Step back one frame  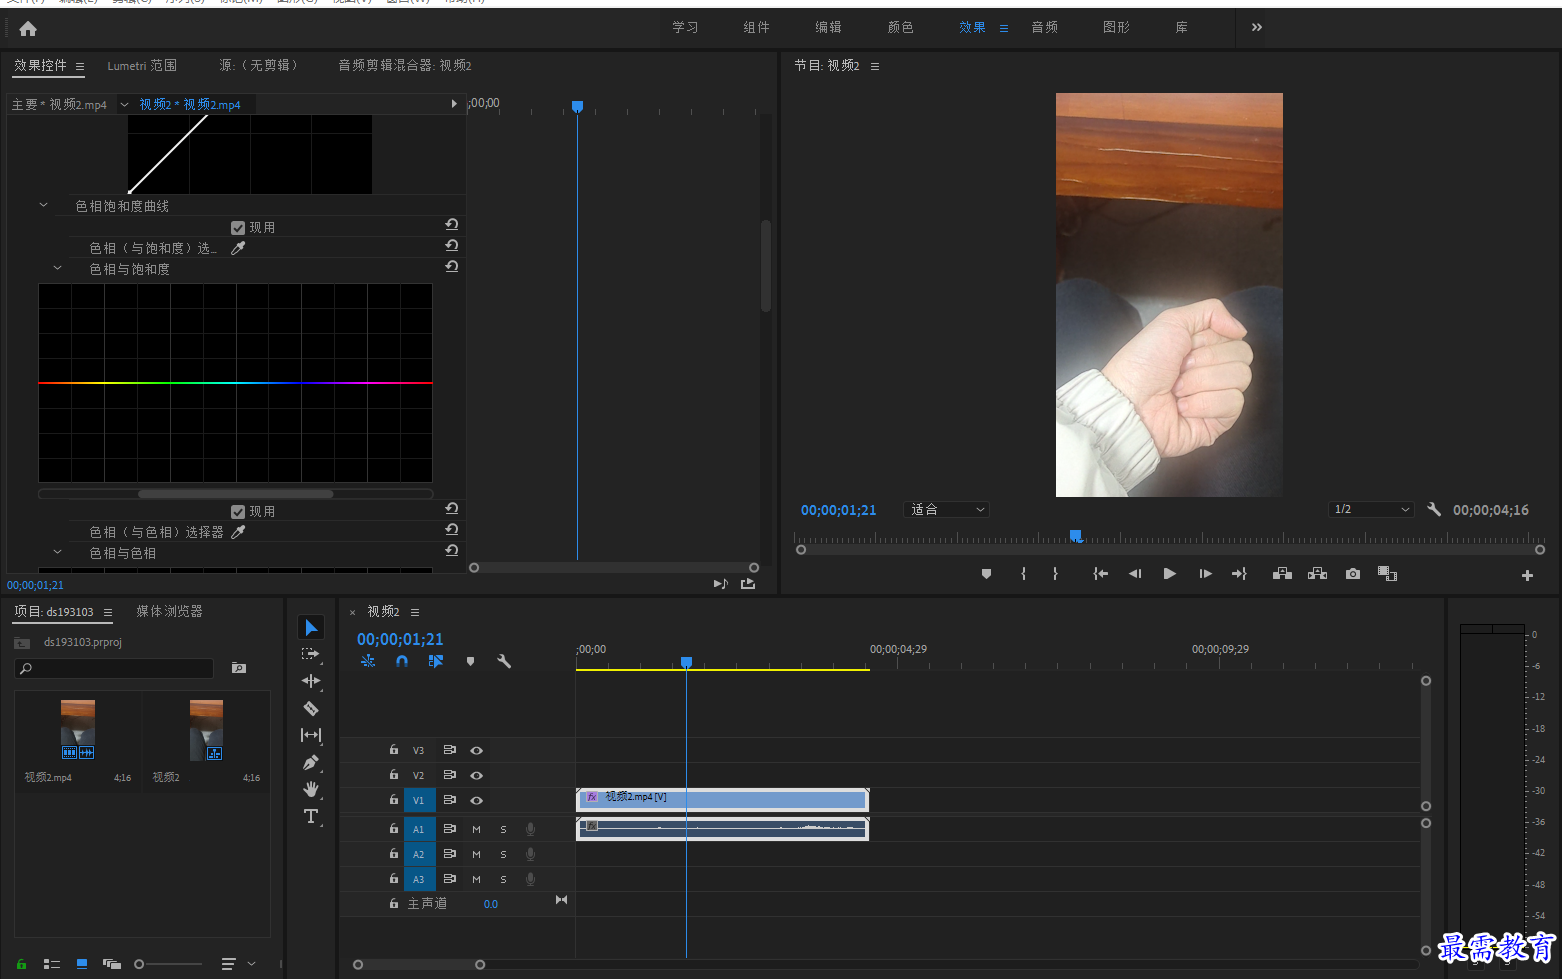click(x=1135, y=574)
